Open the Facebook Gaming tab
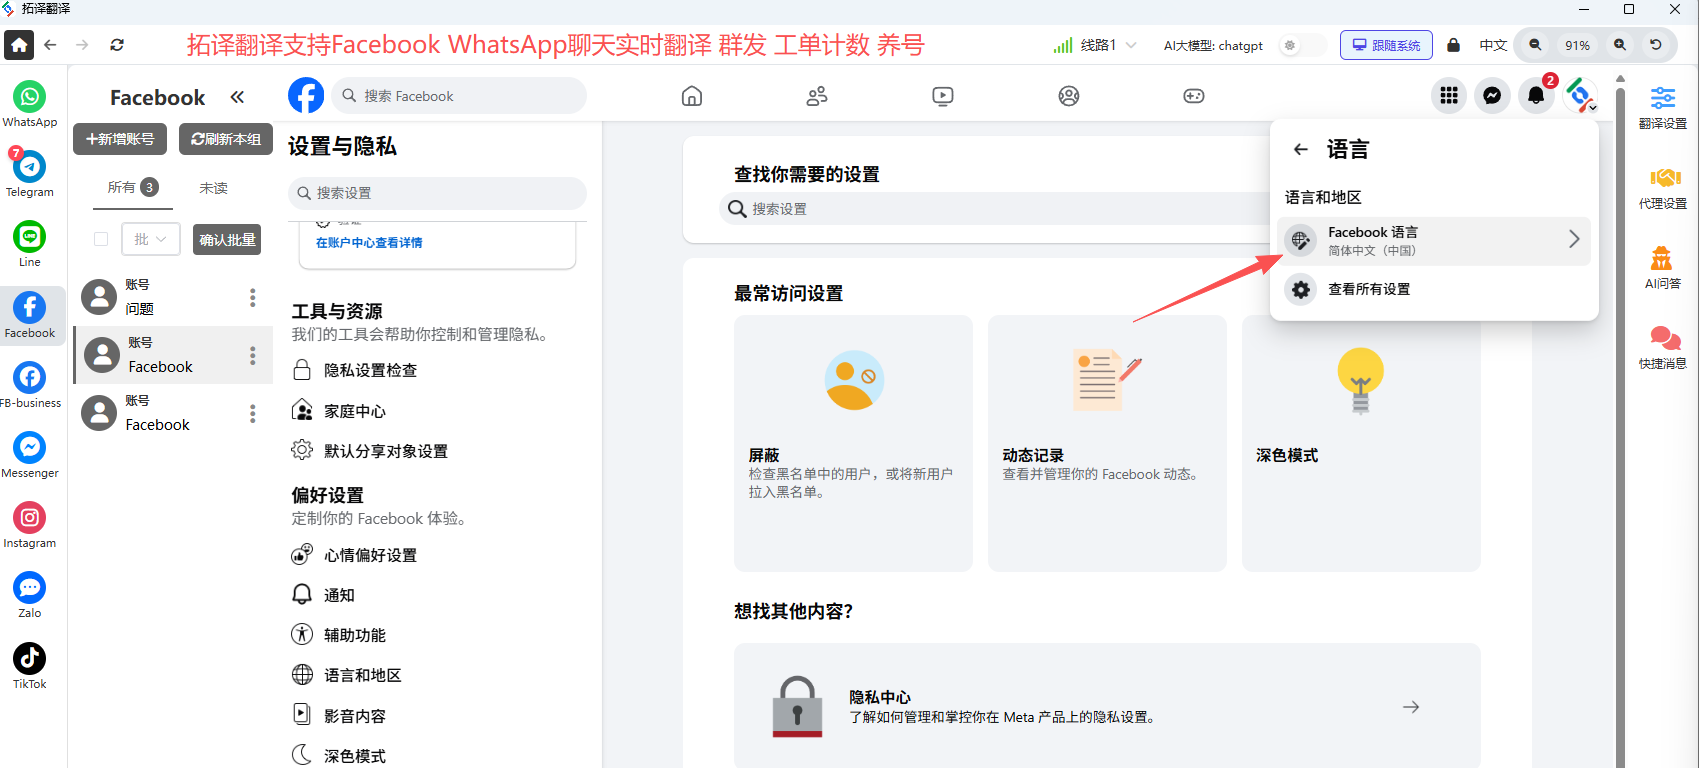Viewport: 1699px width, 768px height. tap(1194, 96)
